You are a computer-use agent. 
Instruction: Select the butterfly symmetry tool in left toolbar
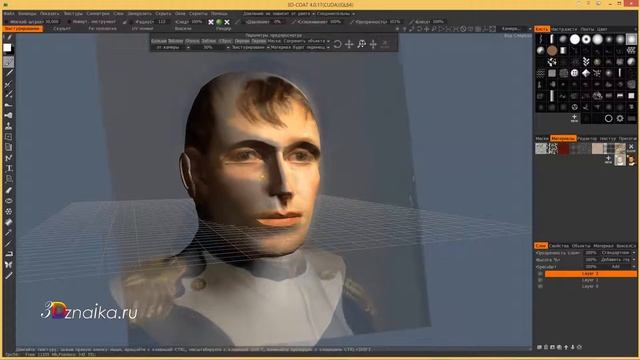coord(9,265)
